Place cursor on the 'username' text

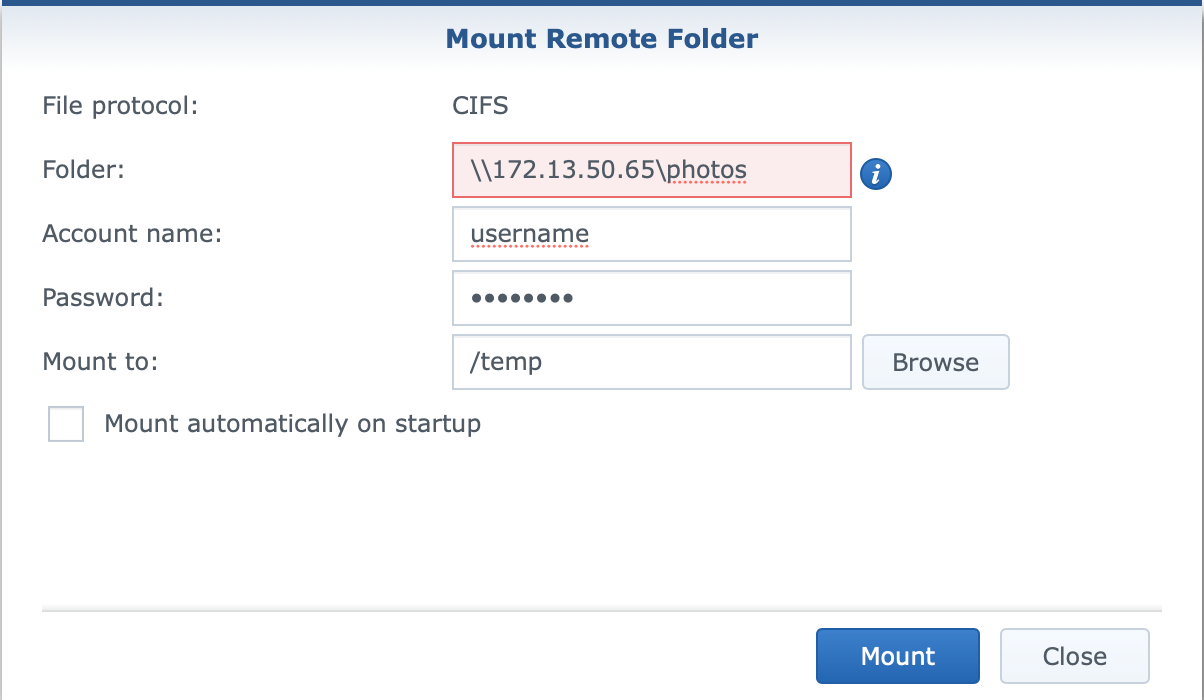click(530, 235)
